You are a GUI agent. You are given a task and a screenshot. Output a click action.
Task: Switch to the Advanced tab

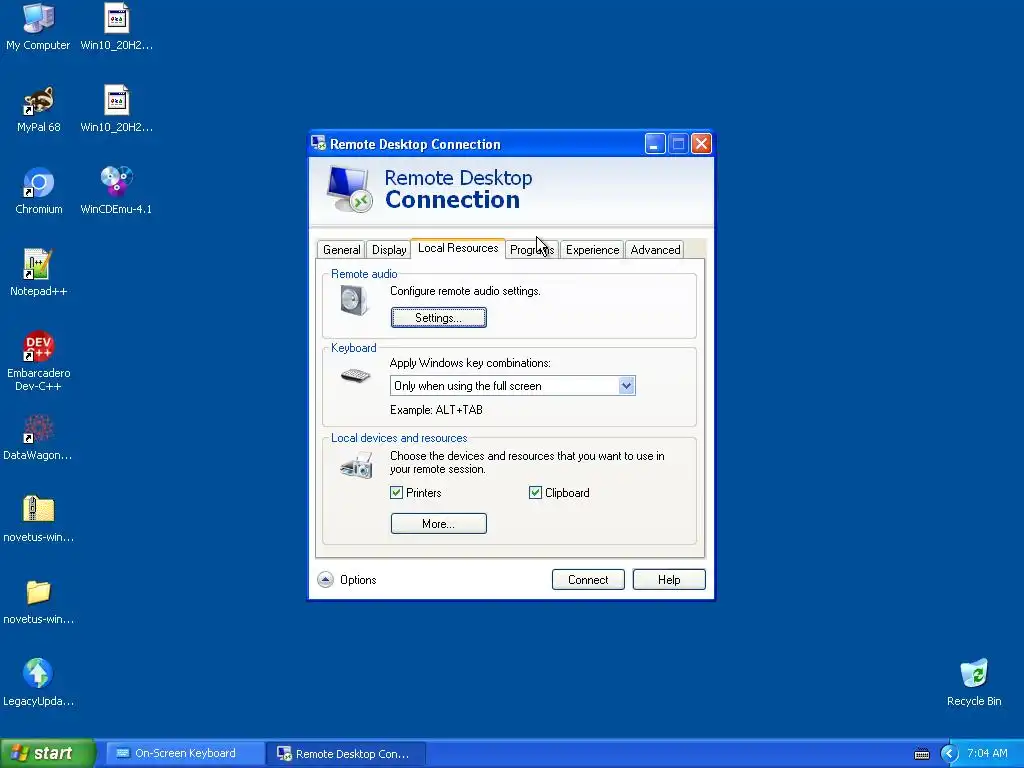655,250
